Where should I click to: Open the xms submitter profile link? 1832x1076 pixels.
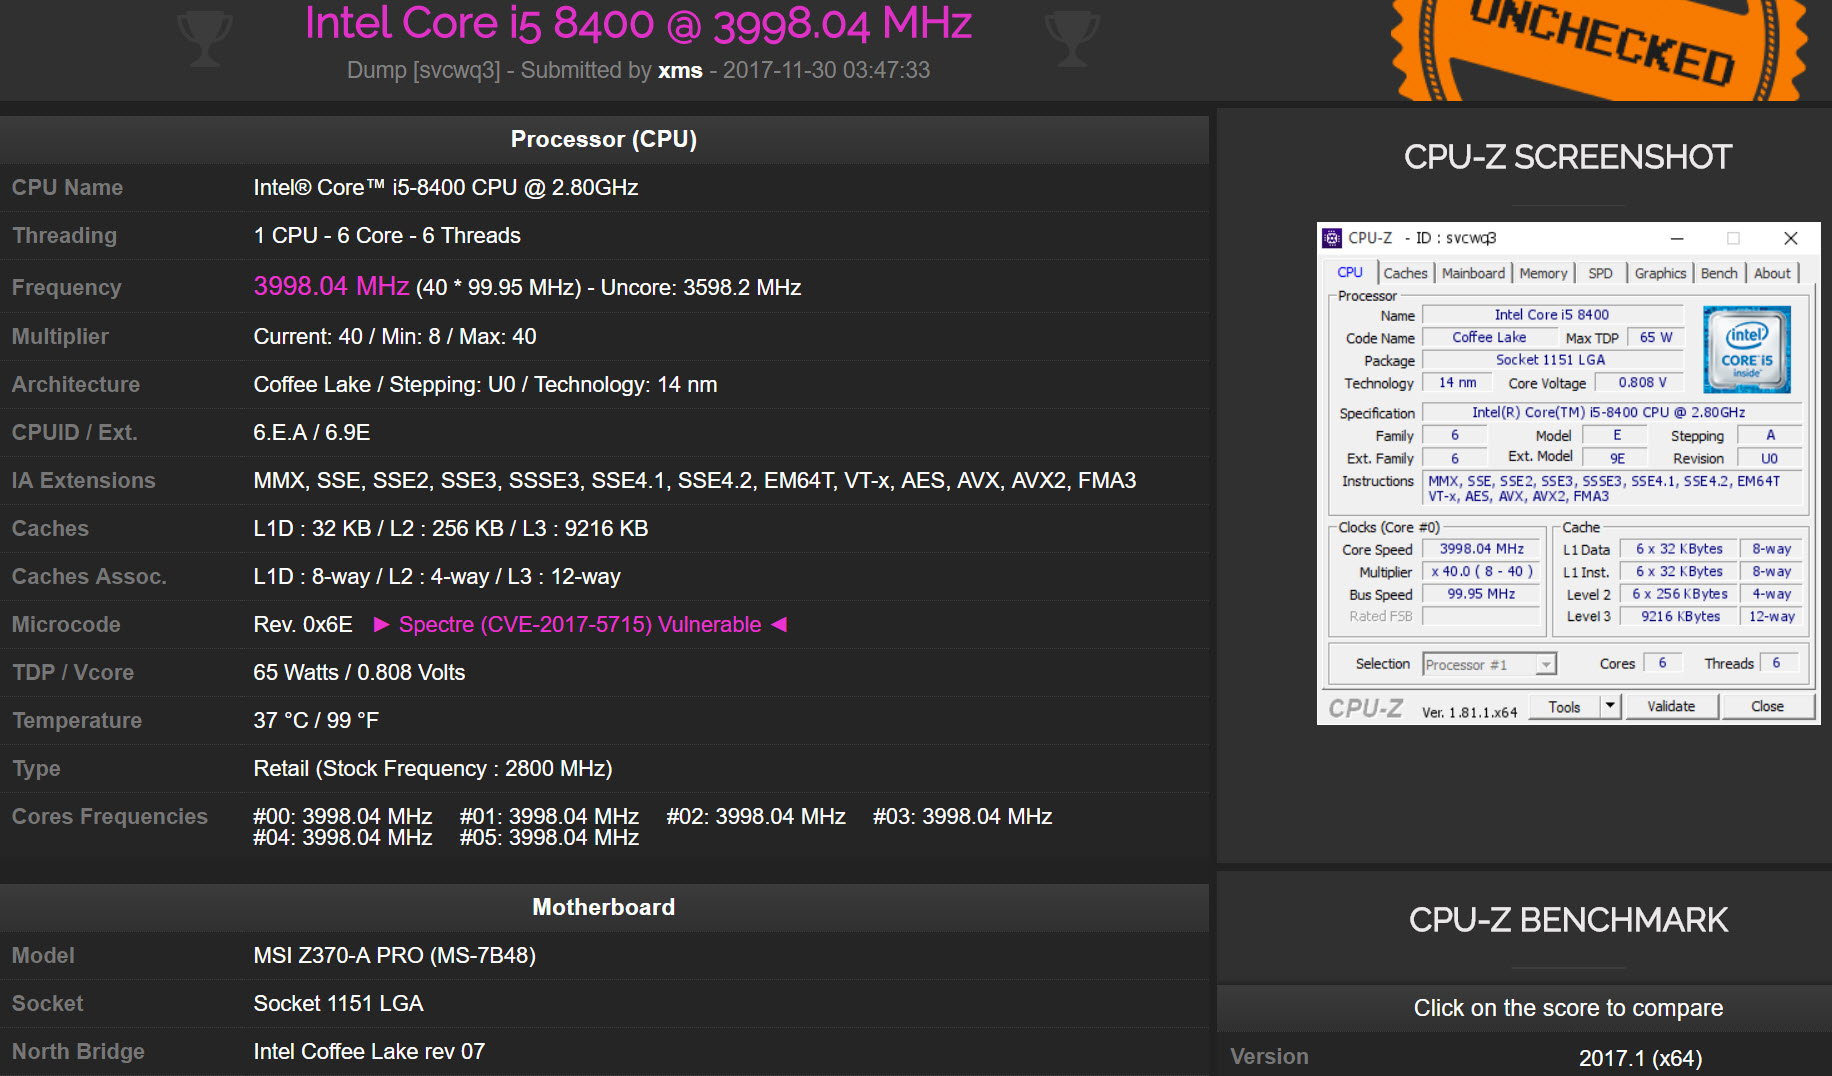pyautogui.click(x=680, y=70)
